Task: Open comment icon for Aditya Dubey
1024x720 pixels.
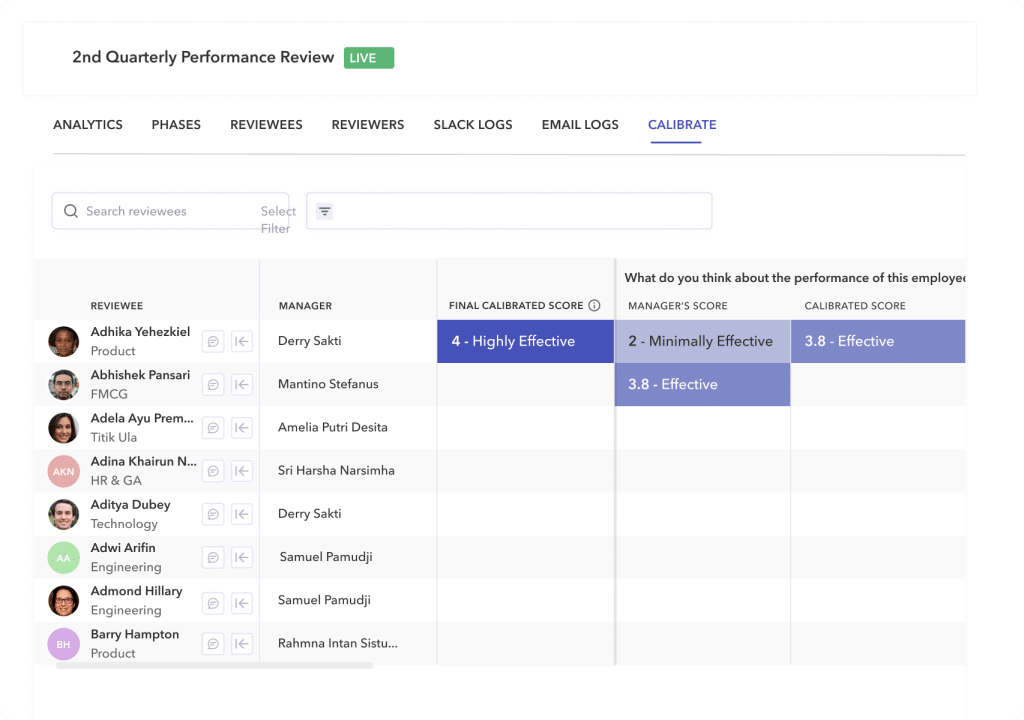Action: click(x=213, y=514)
